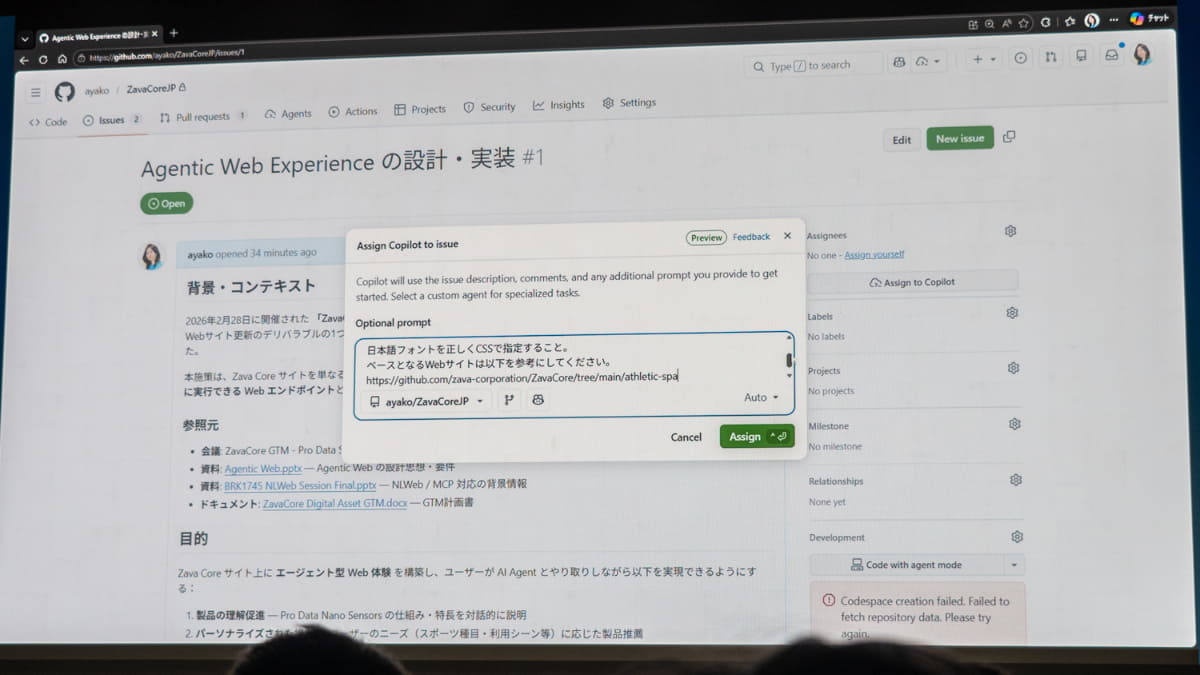Click the Assign yourself link

pyautogui.click(x=874, y=255)
